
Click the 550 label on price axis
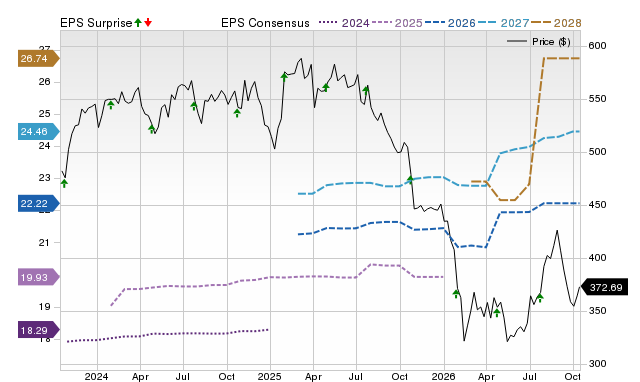click(597, 99)
